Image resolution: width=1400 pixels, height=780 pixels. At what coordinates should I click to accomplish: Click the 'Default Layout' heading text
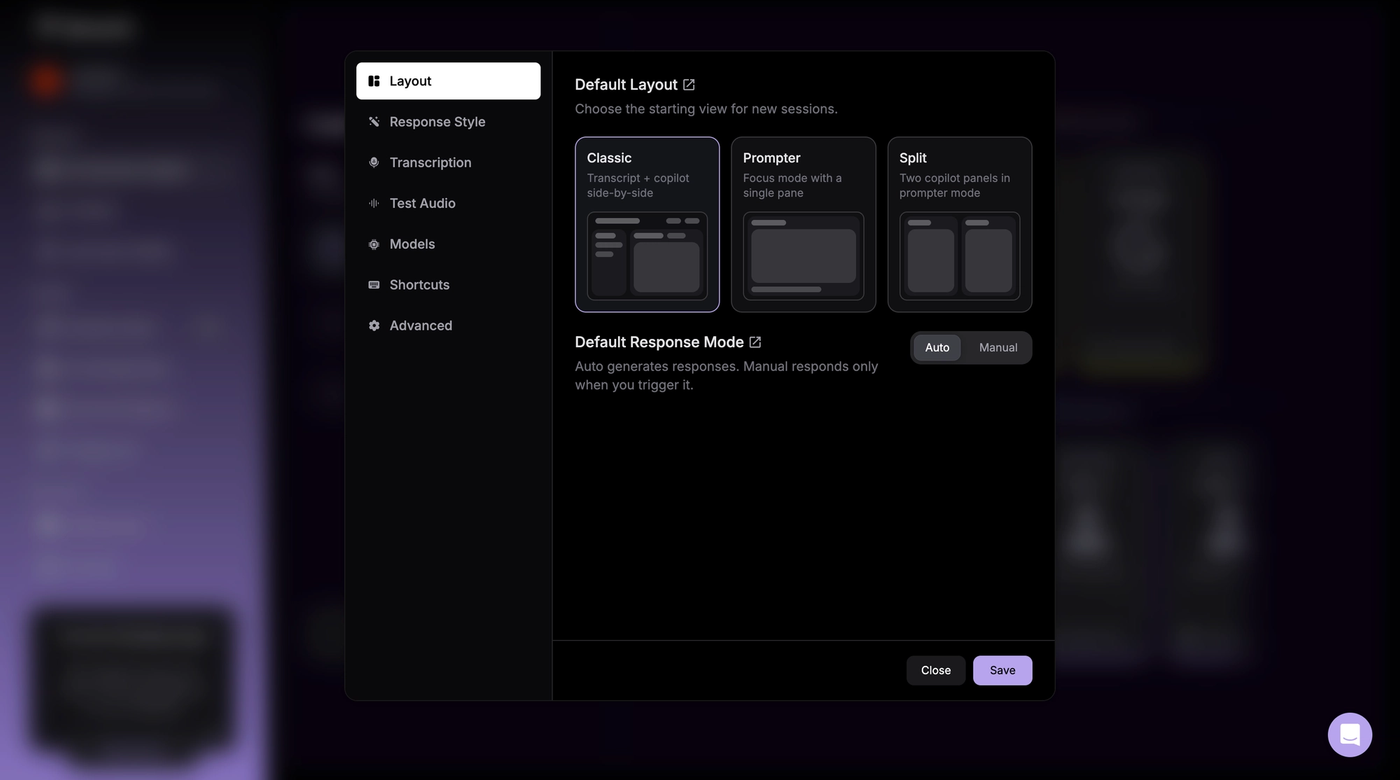click(x=626, y=85)
